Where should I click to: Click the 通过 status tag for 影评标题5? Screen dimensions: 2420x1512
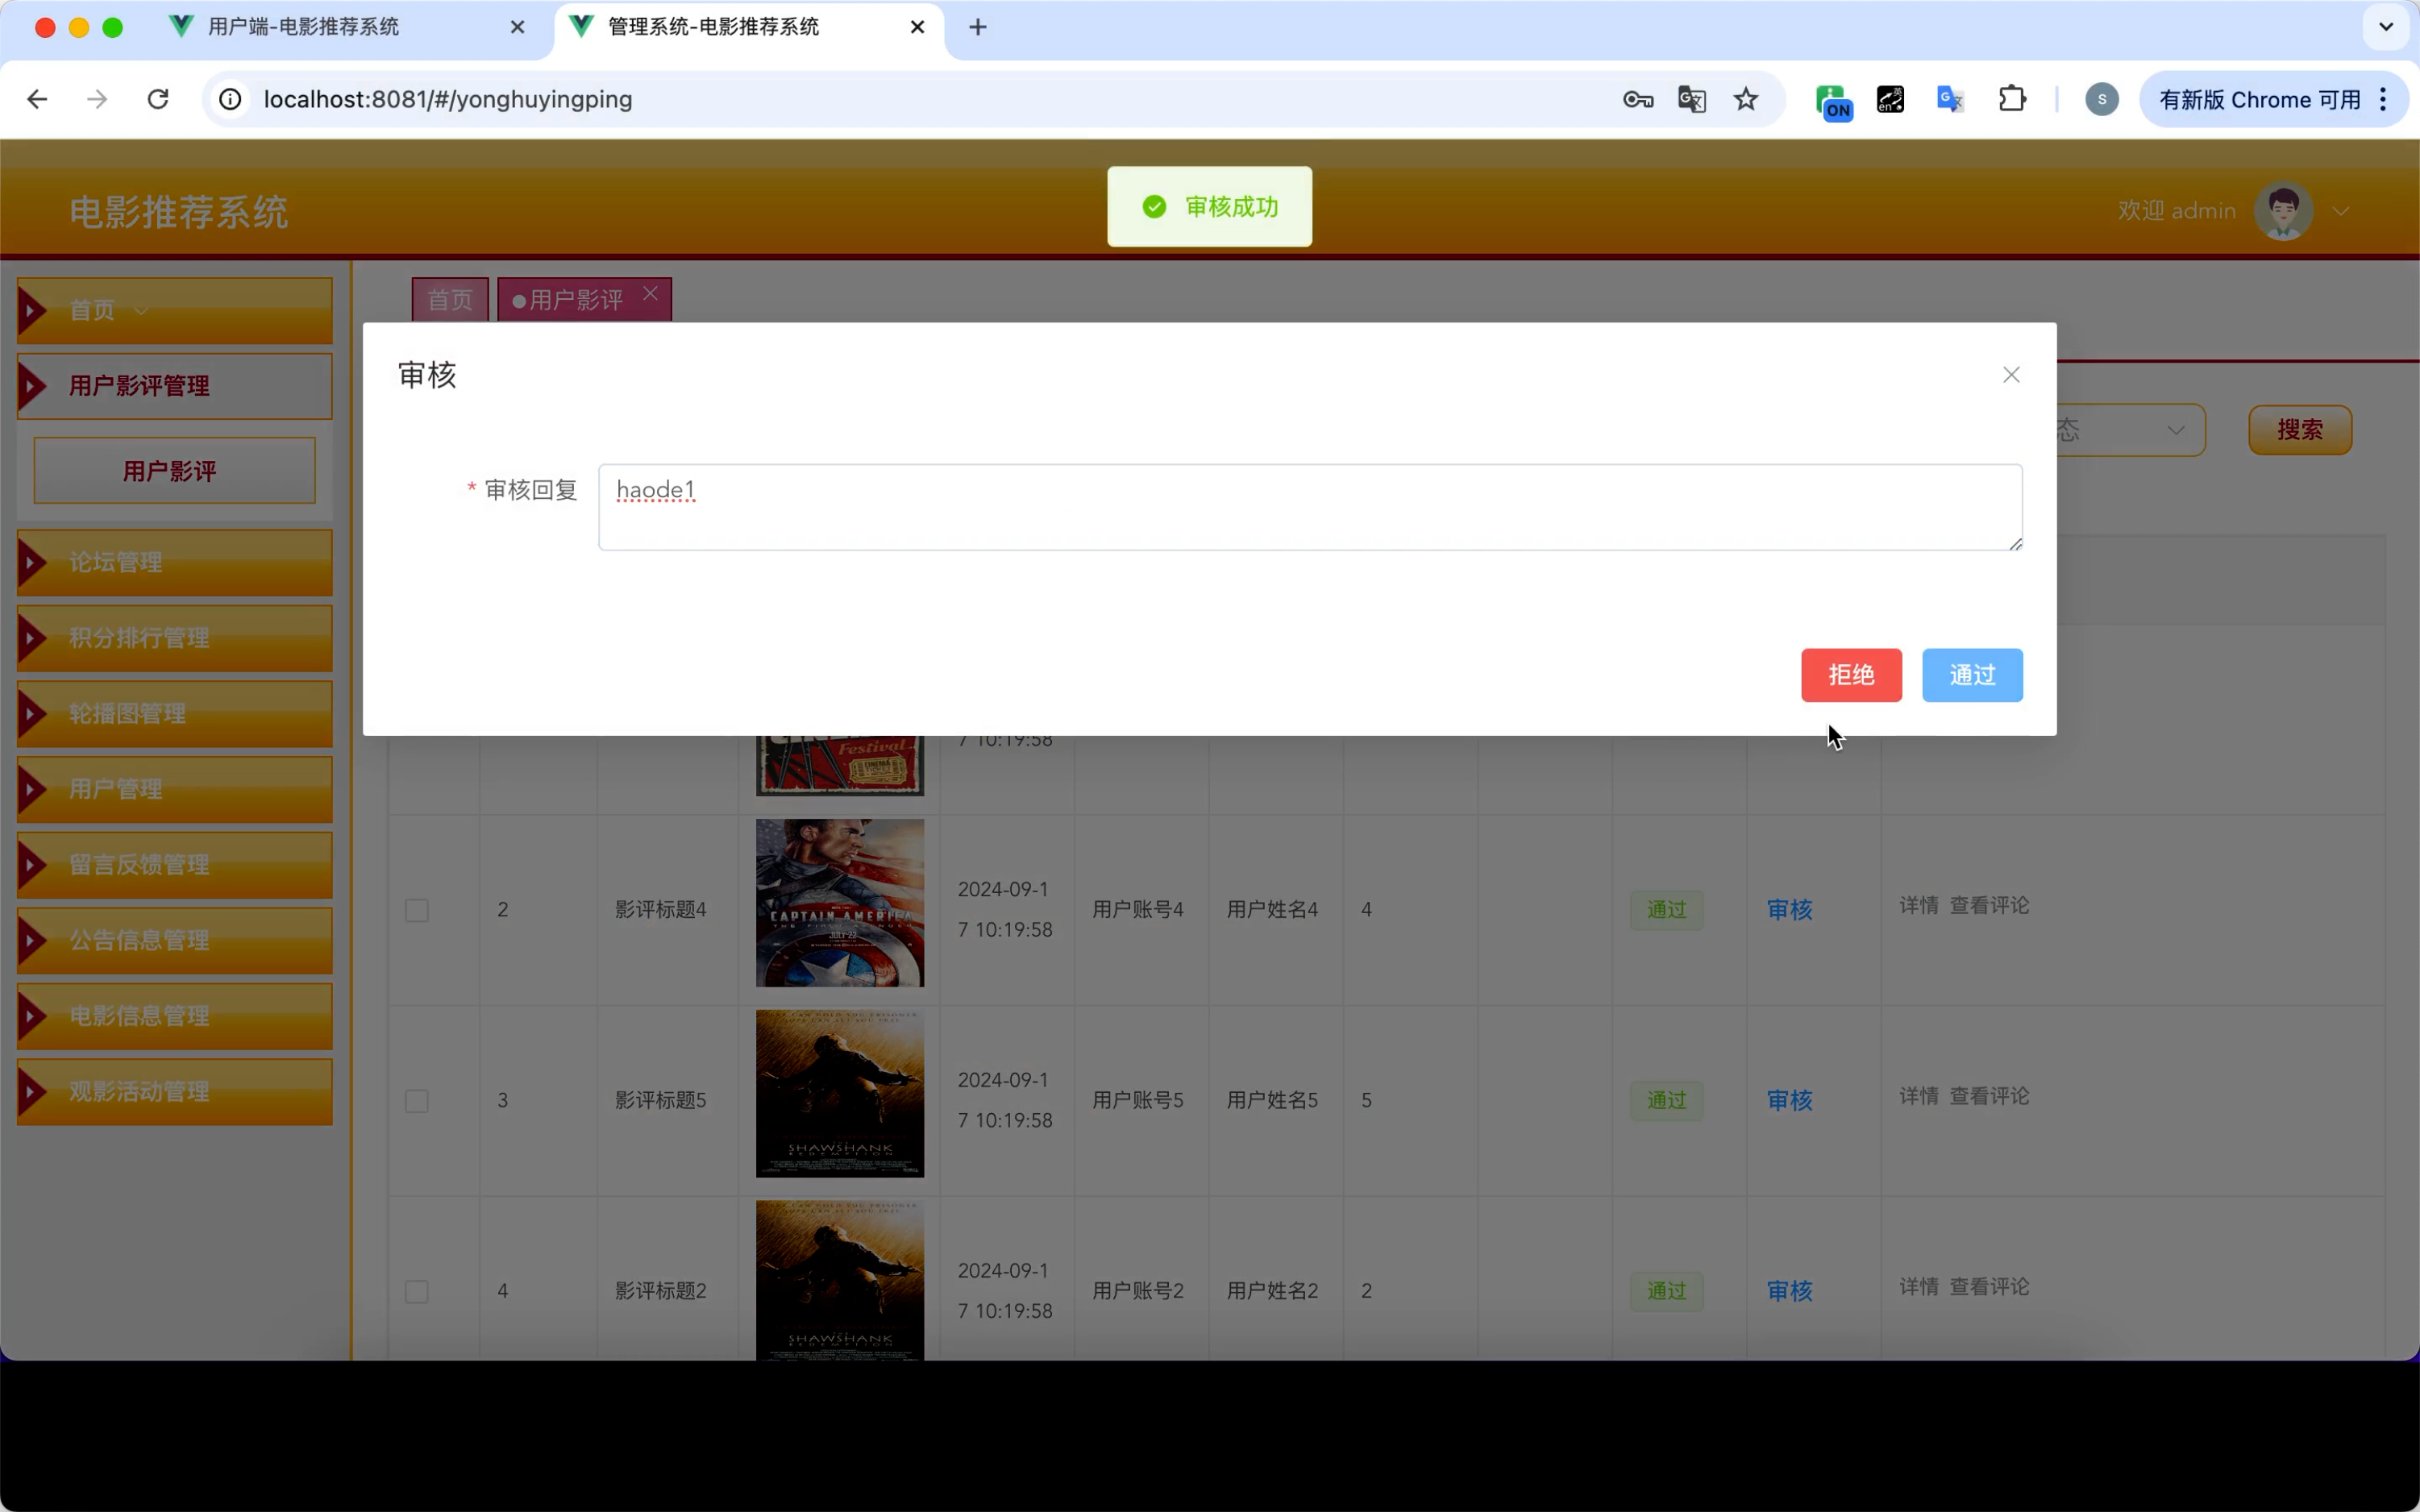click(x=1666, y=1101)
